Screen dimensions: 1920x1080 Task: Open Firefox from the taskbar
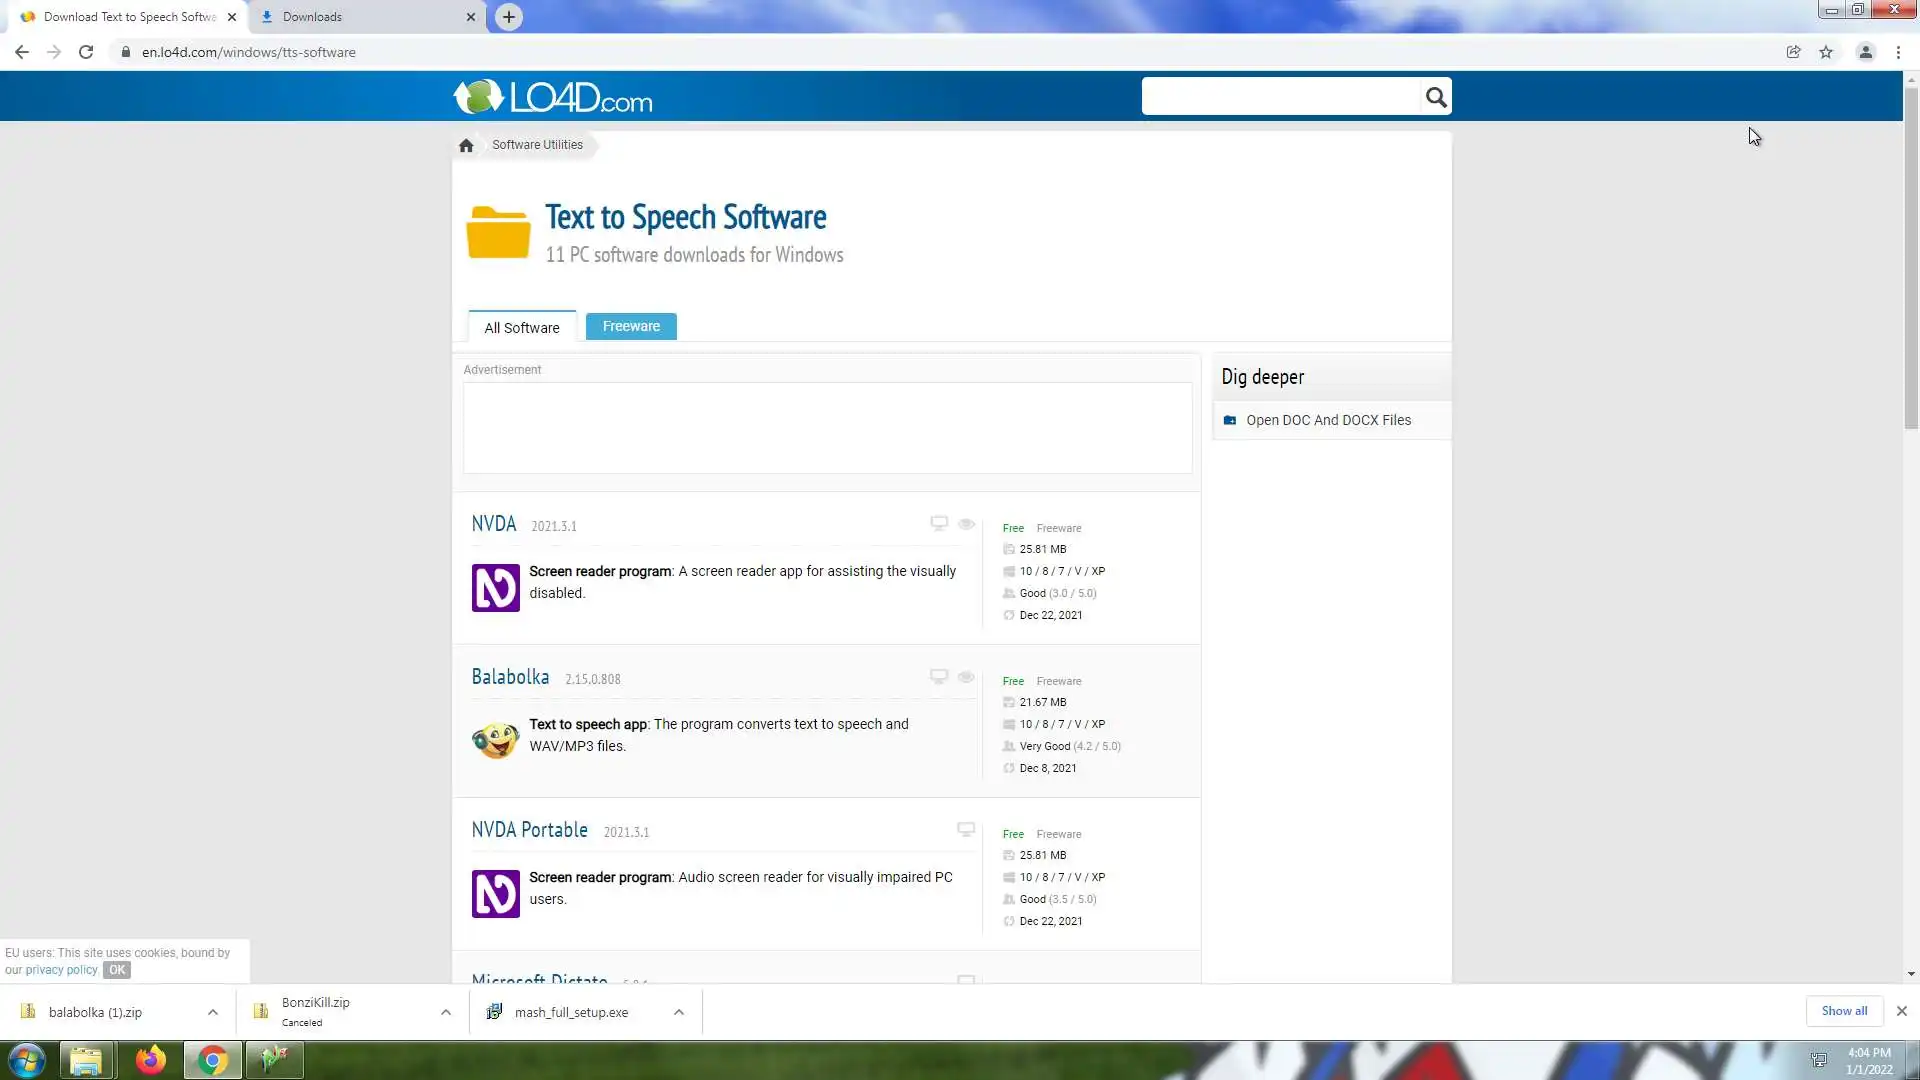[x=150, y=1059]
